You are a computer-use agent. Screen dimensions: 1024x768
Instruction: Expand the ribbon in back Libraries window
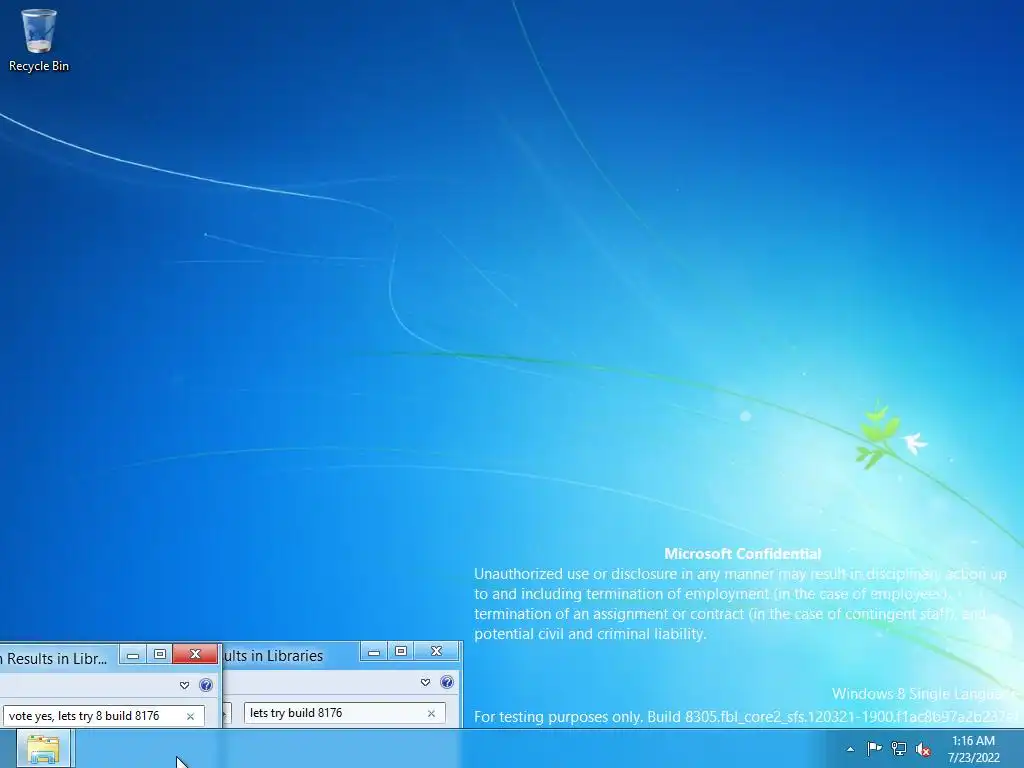(425, 682)
